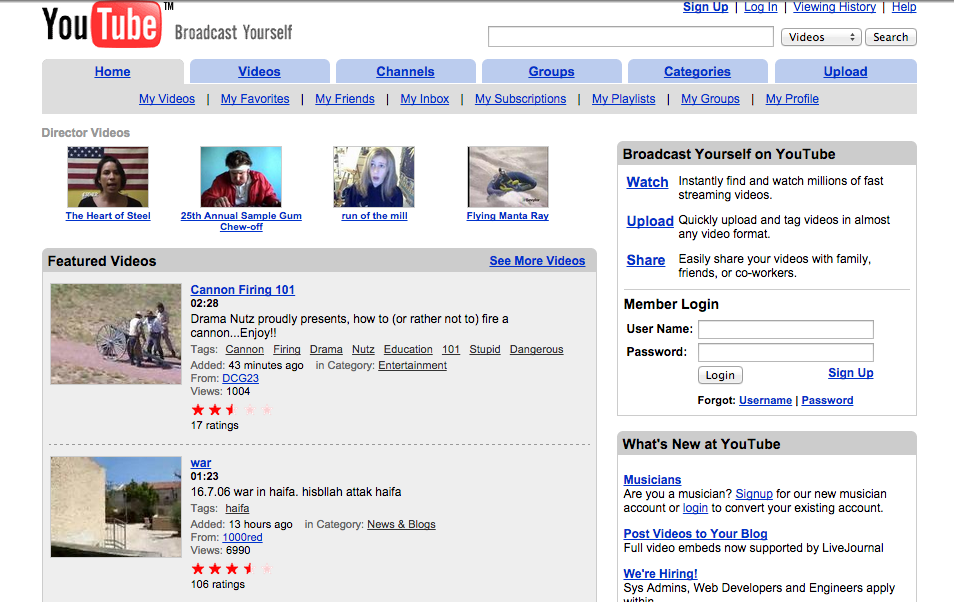This screenshot has width=954, height=602.
Task: Focus the top search text field
Action: click(630, 37)
